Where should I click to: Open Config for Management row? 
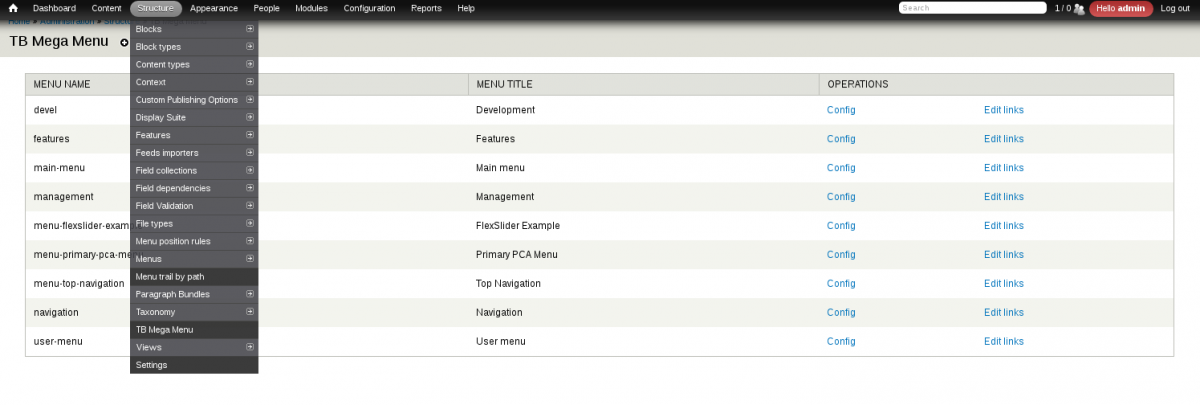pos(841,197)
